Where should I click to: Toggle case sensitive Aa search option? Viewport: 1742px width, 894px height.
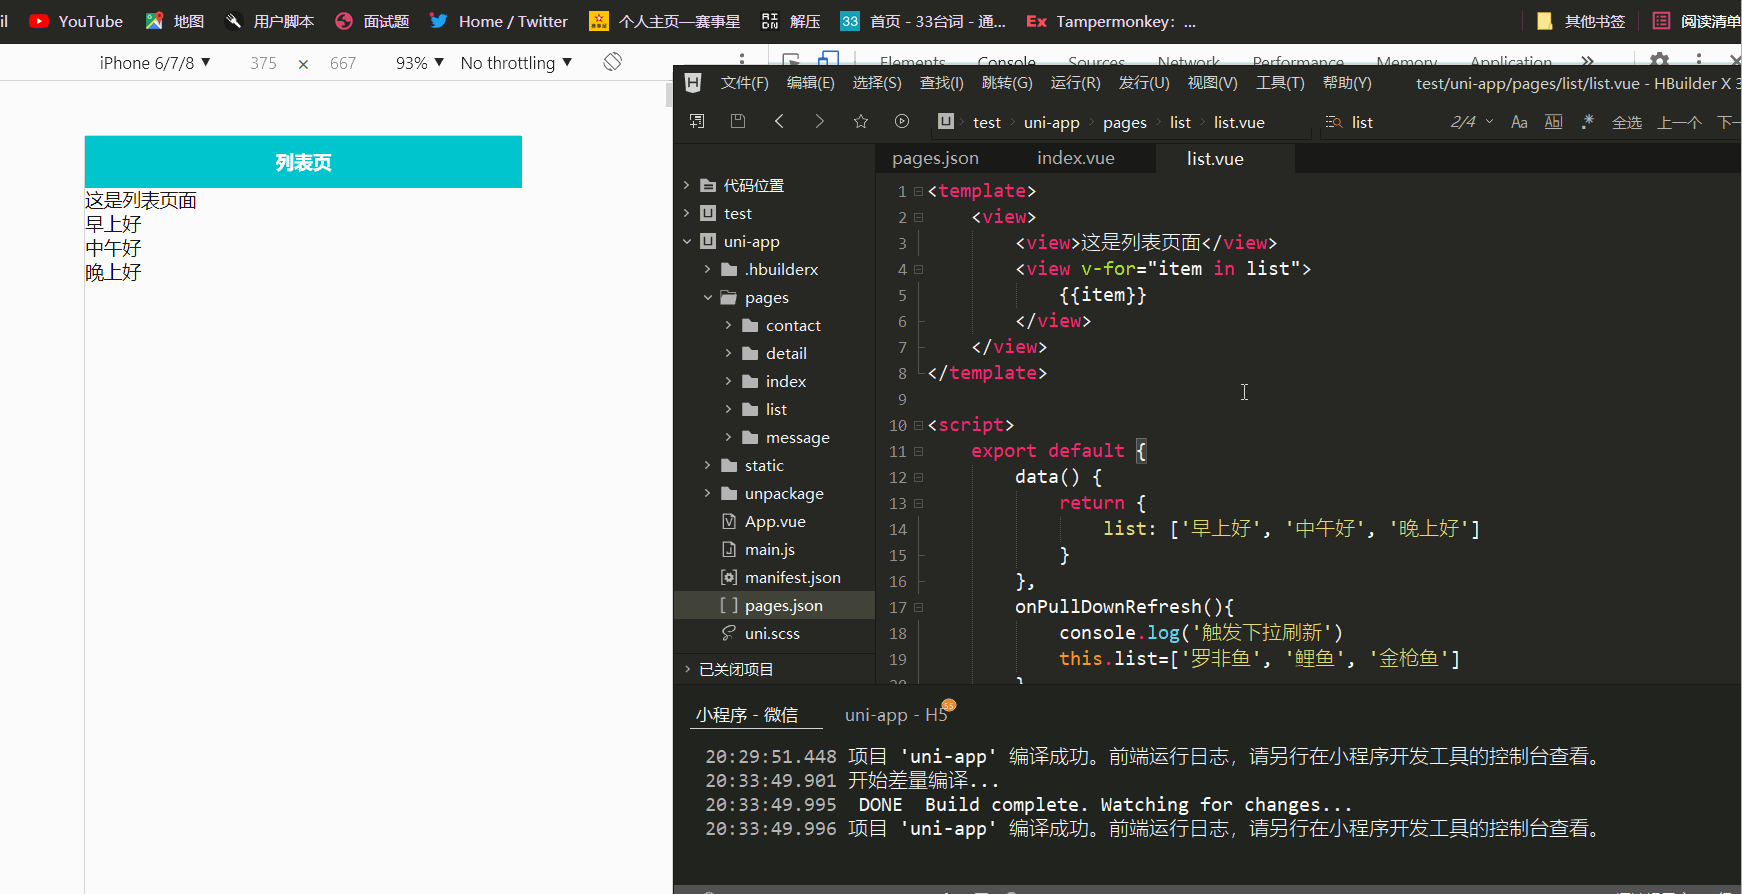tap(1519, 122)
